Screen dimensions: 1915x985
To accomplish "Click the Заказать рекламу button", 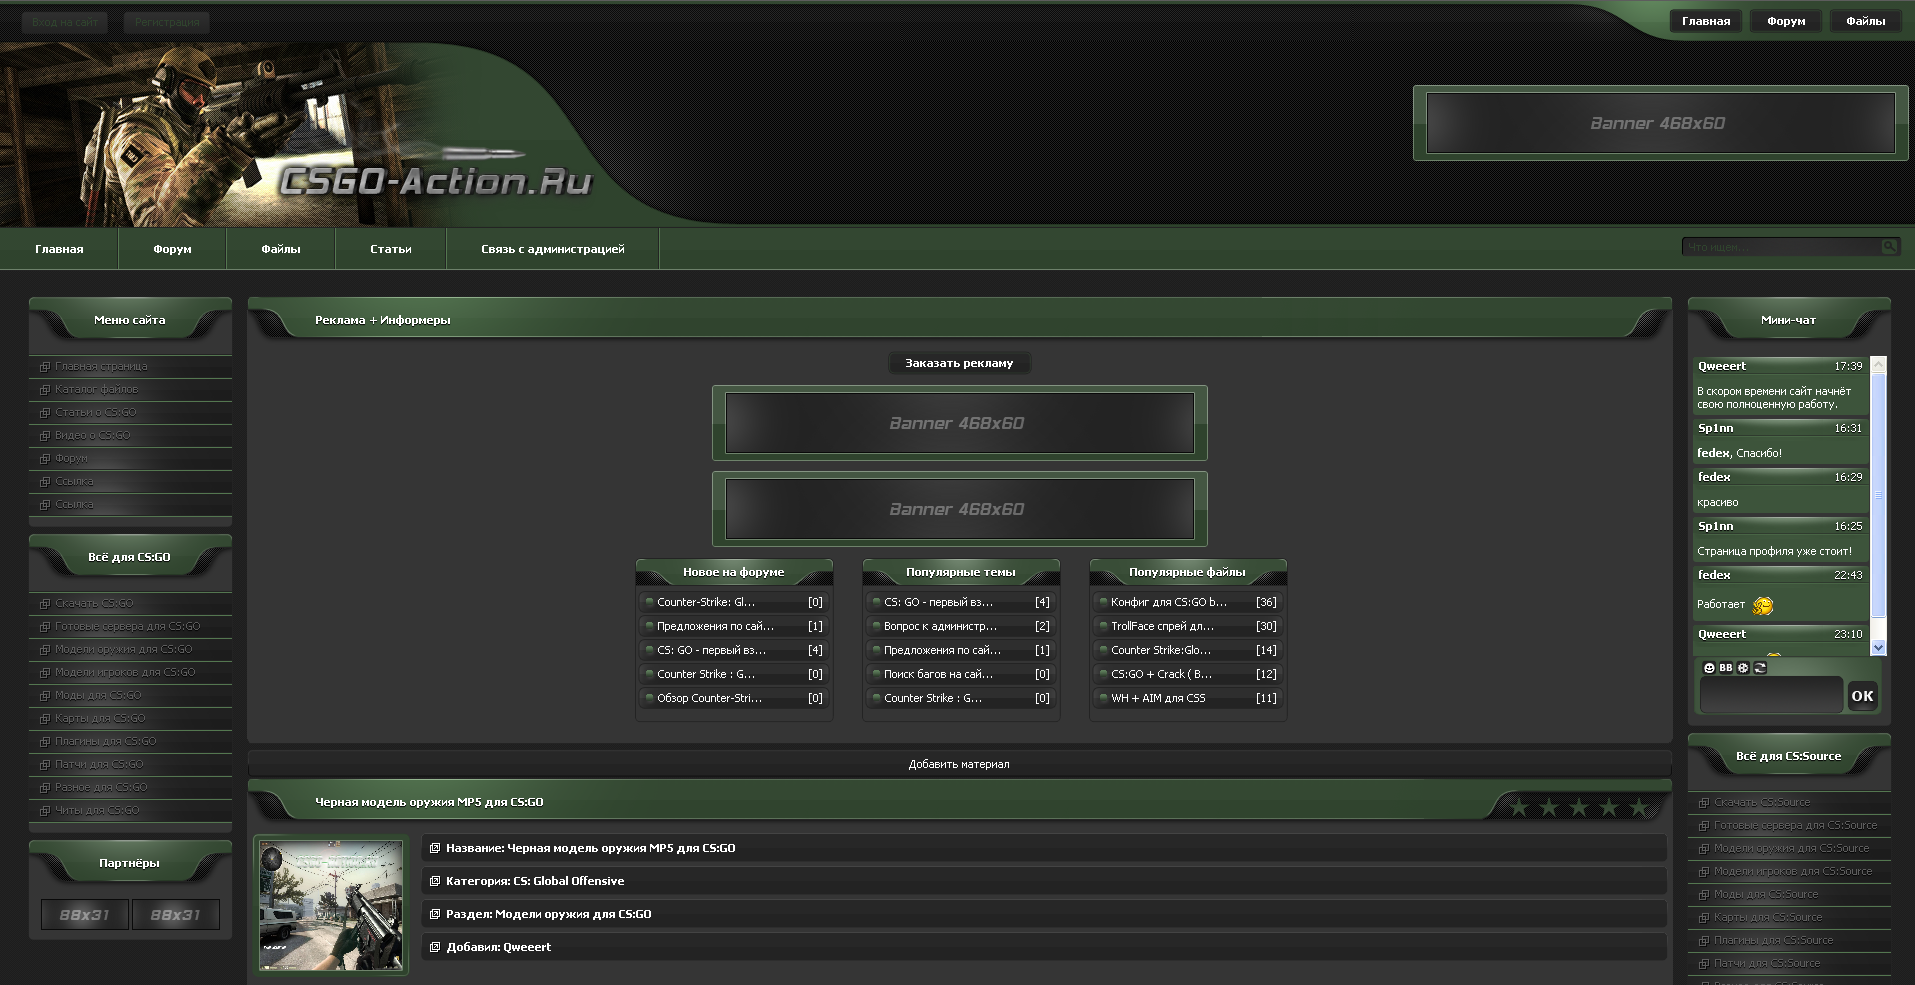I will coord(959,363).
